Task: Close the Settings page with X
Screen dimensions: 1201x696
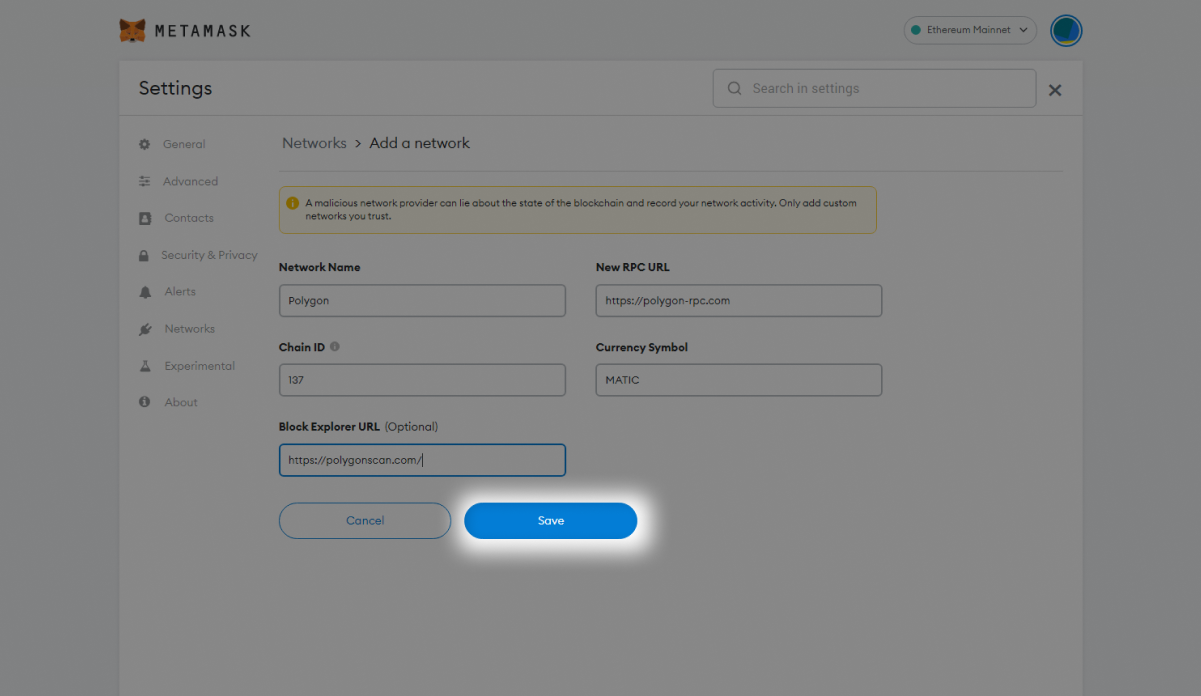Action: click(x=1055, y=90)
